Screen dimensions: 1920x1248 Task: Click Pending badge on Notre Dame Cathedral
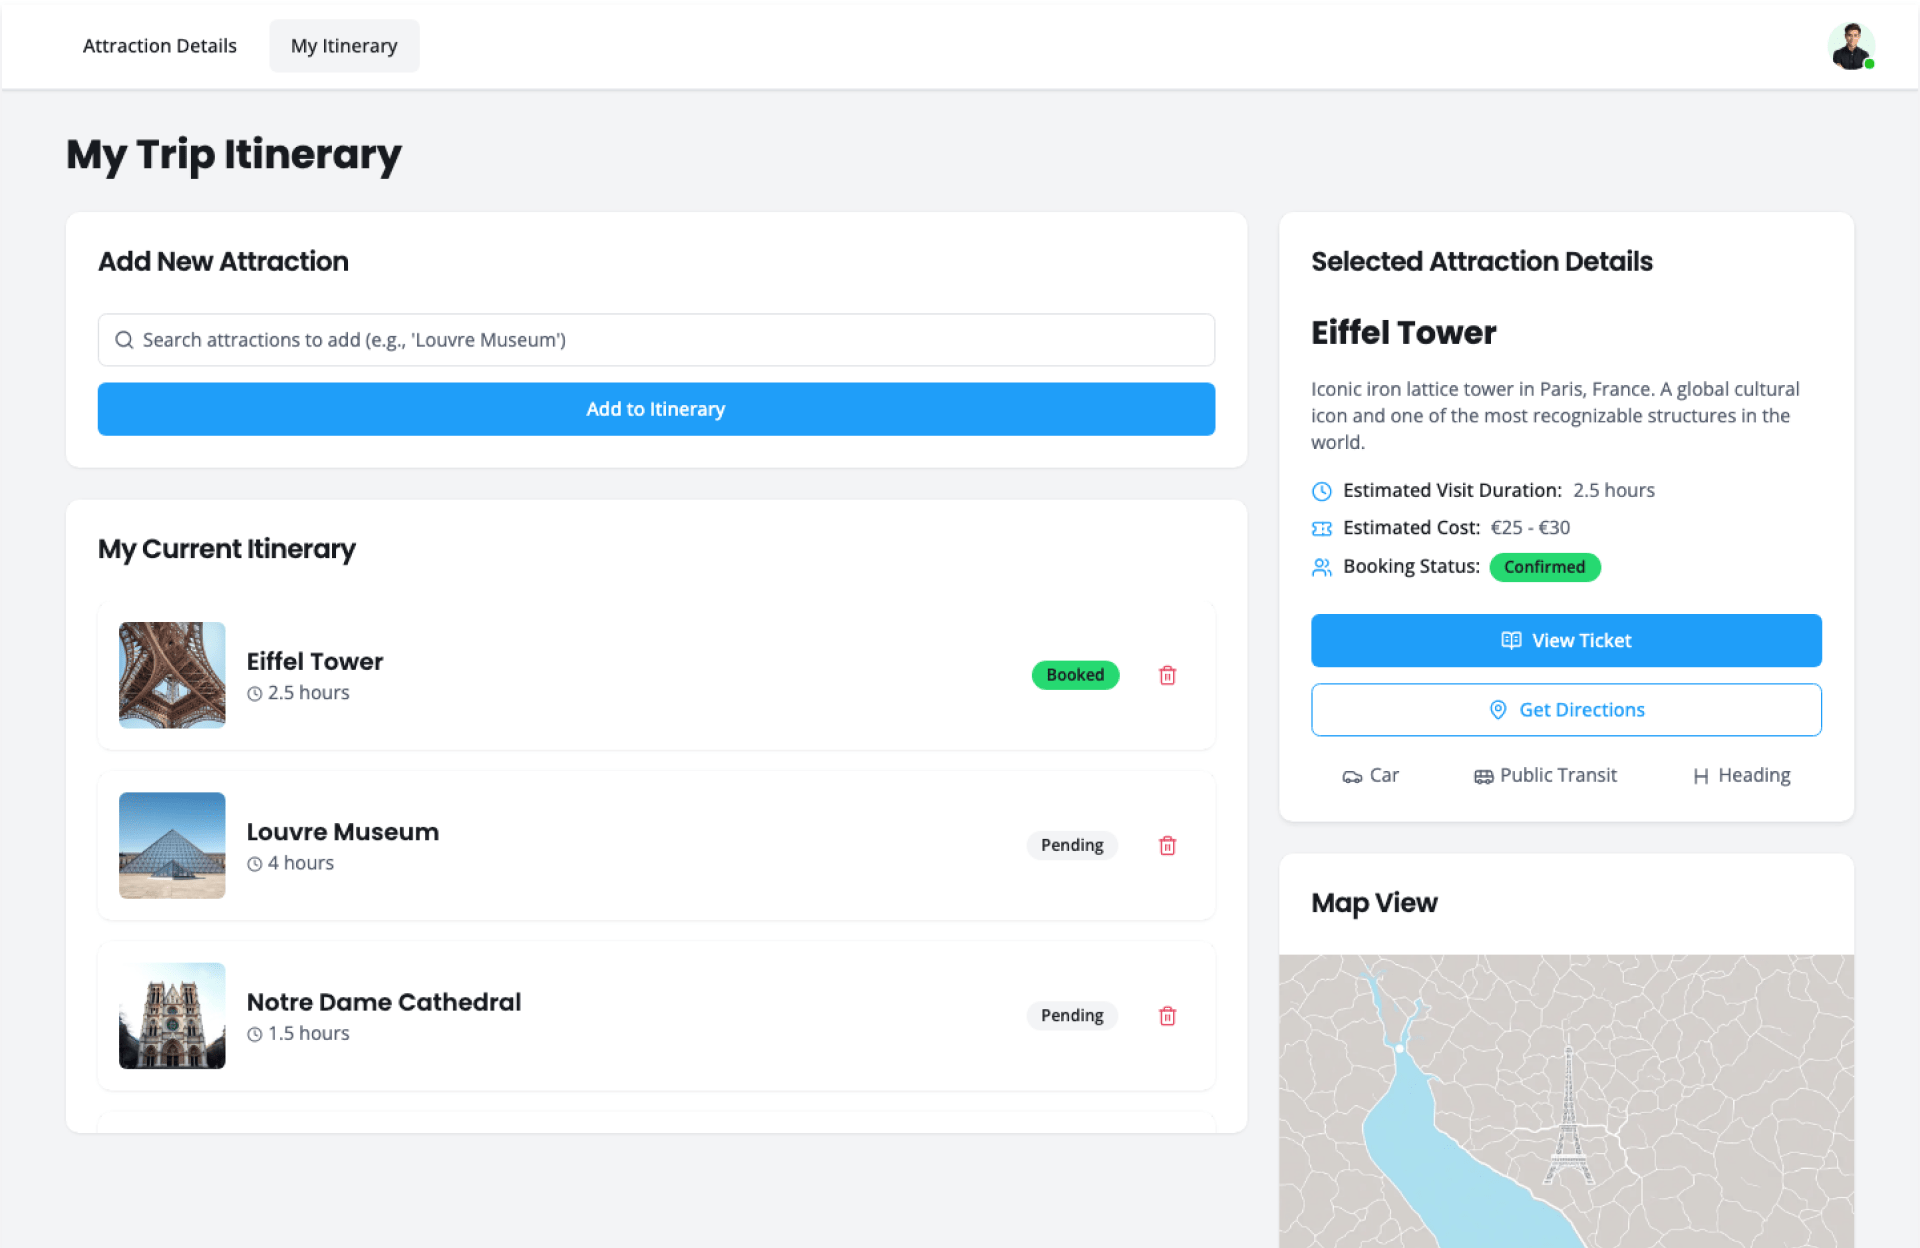1072,1015
